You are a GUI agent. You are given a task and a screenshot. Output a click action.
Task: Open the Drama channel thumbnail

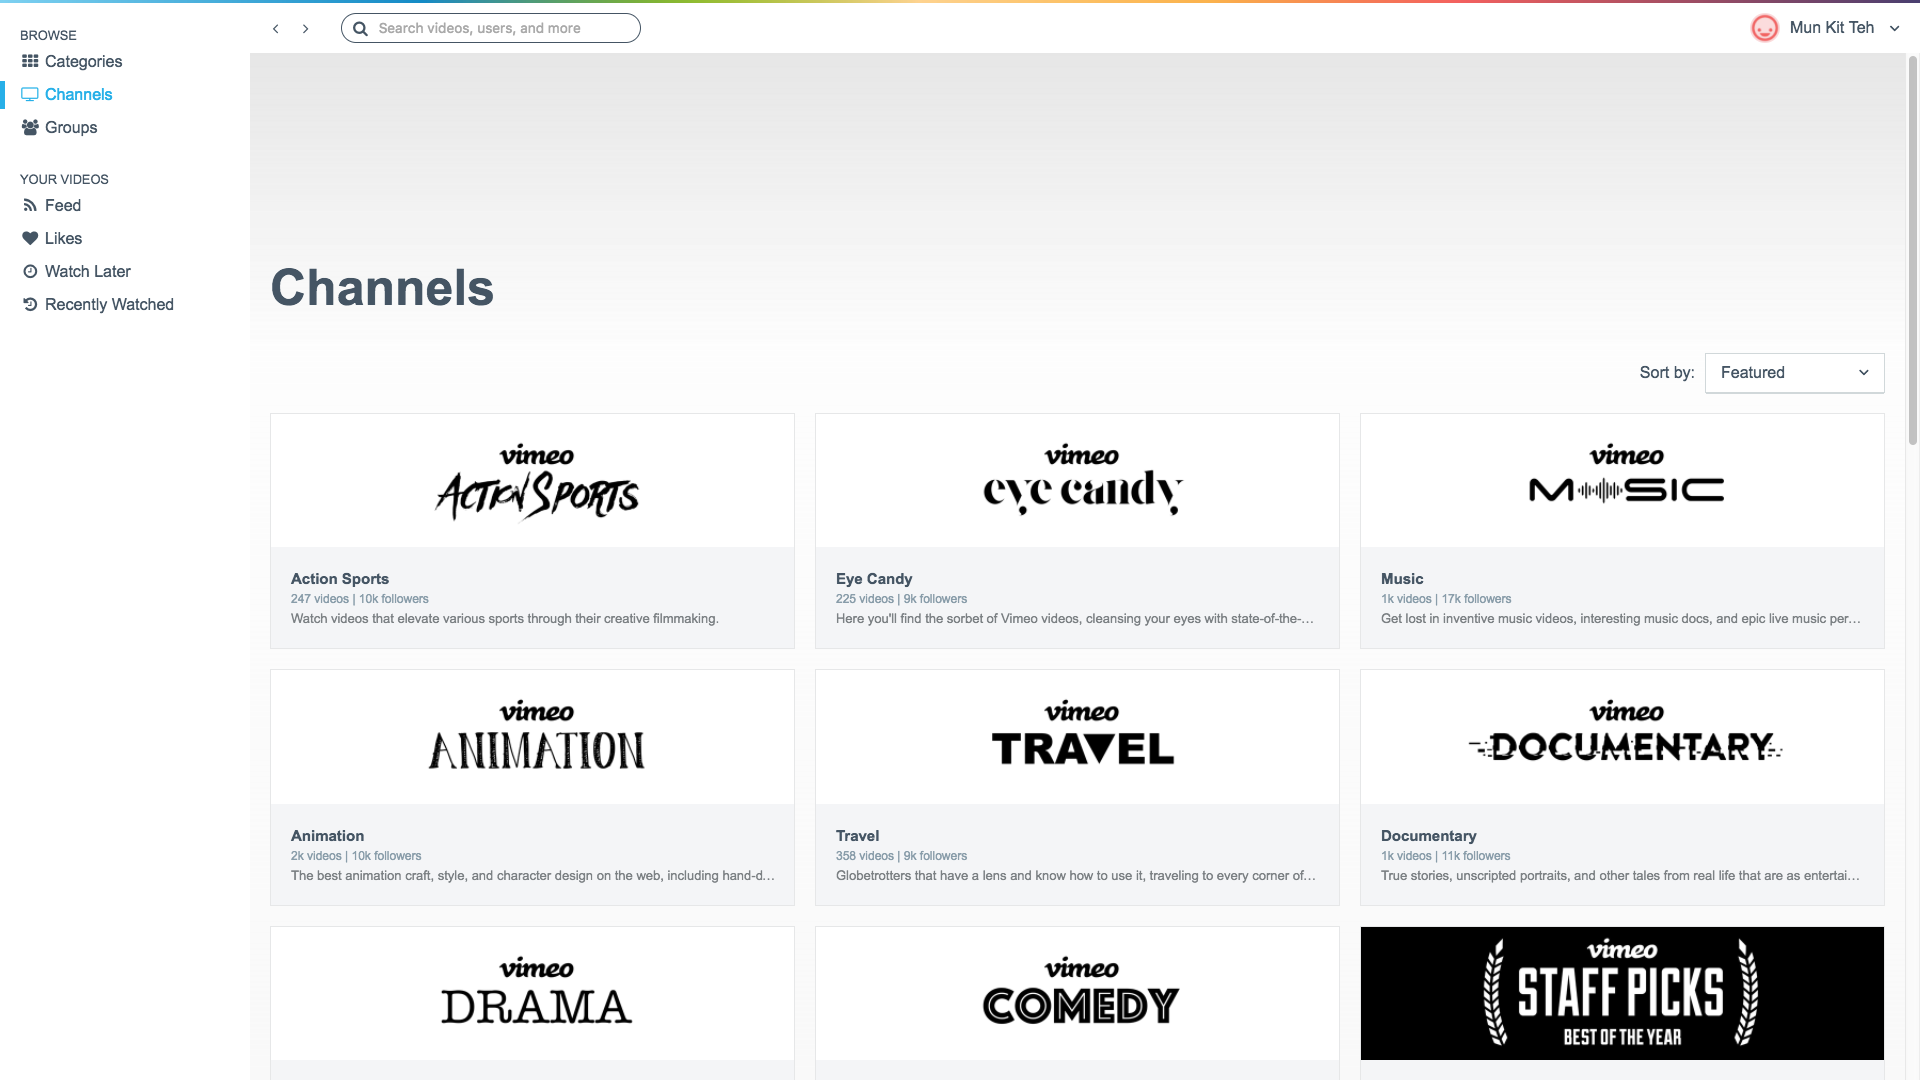pyautogui.click(x=532, y=993)
